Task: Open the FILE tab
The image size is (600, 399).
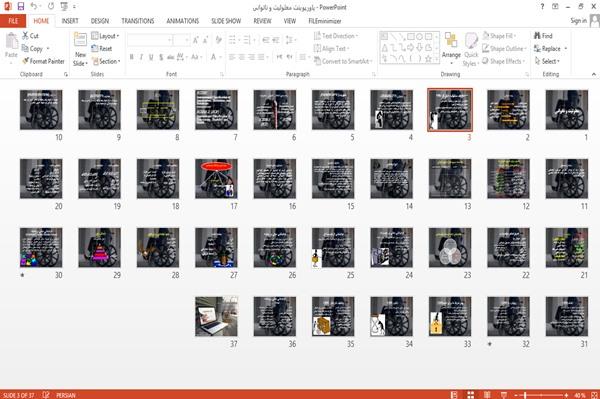Action: pyautogui.click(x=13, y=21)
